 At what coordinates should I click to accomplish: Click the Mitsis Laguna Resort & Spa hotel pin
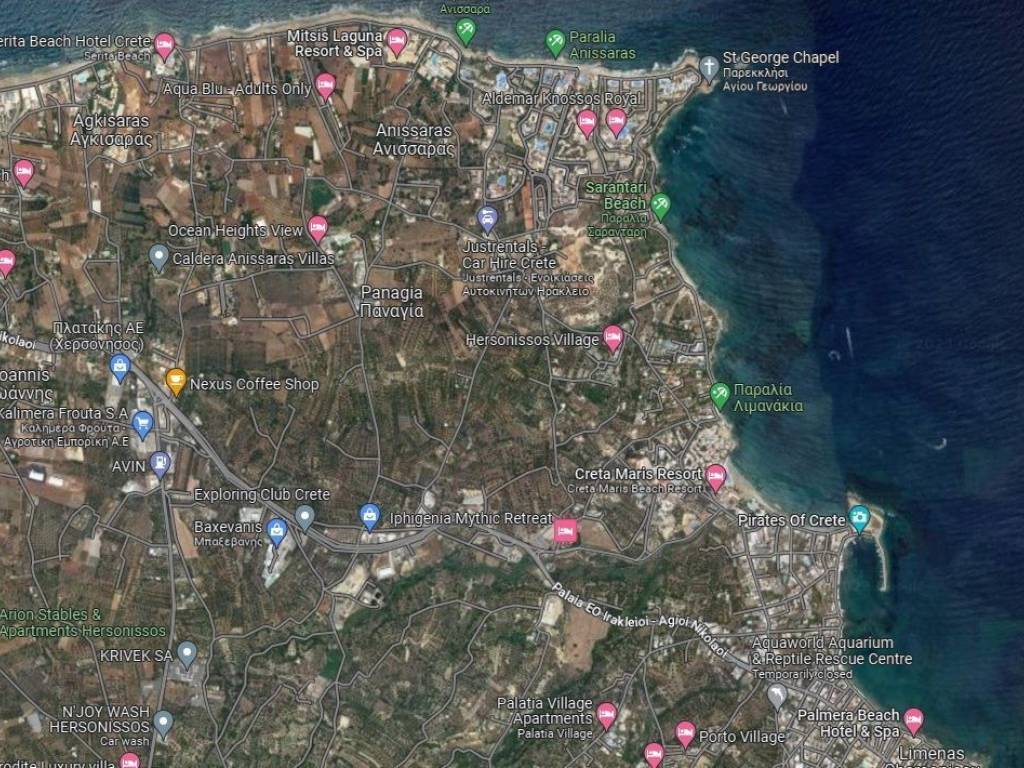click(397, 41)
